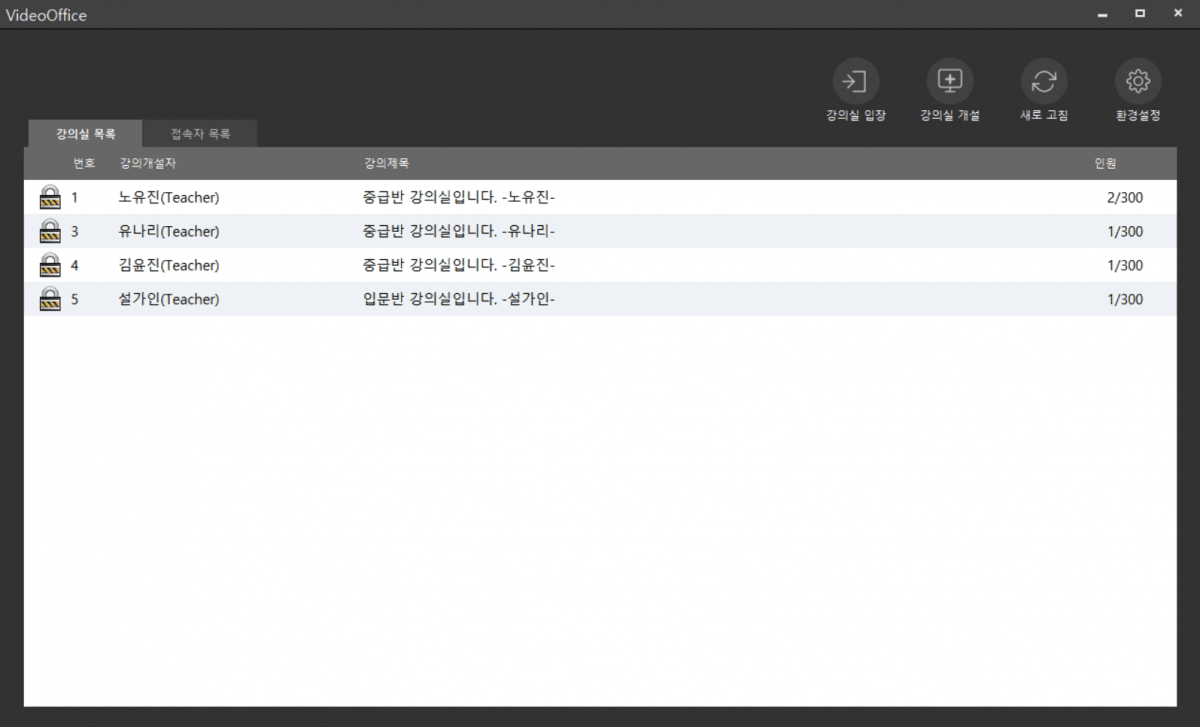Screen dimensions: 1200x727
Task: Click the lock icon for room 5
Action: point(49,299)
